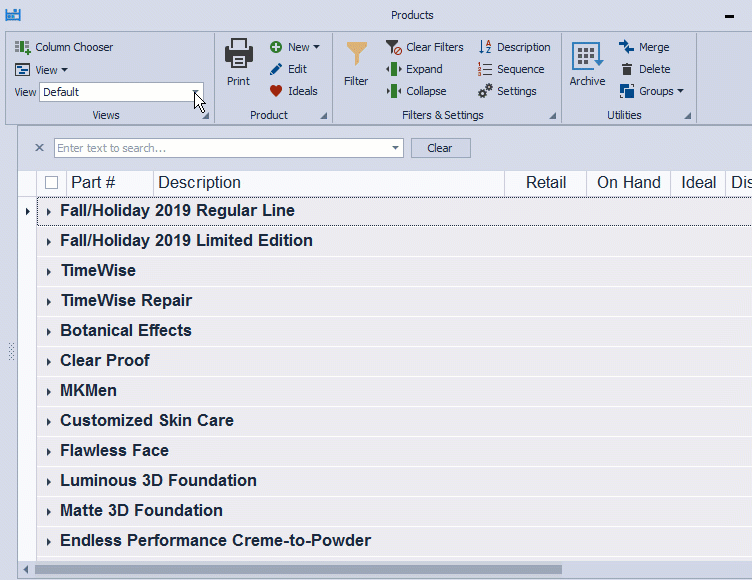Expand the TimeWise Repair group
Screen dimensions: 752x580
[48, 302]
